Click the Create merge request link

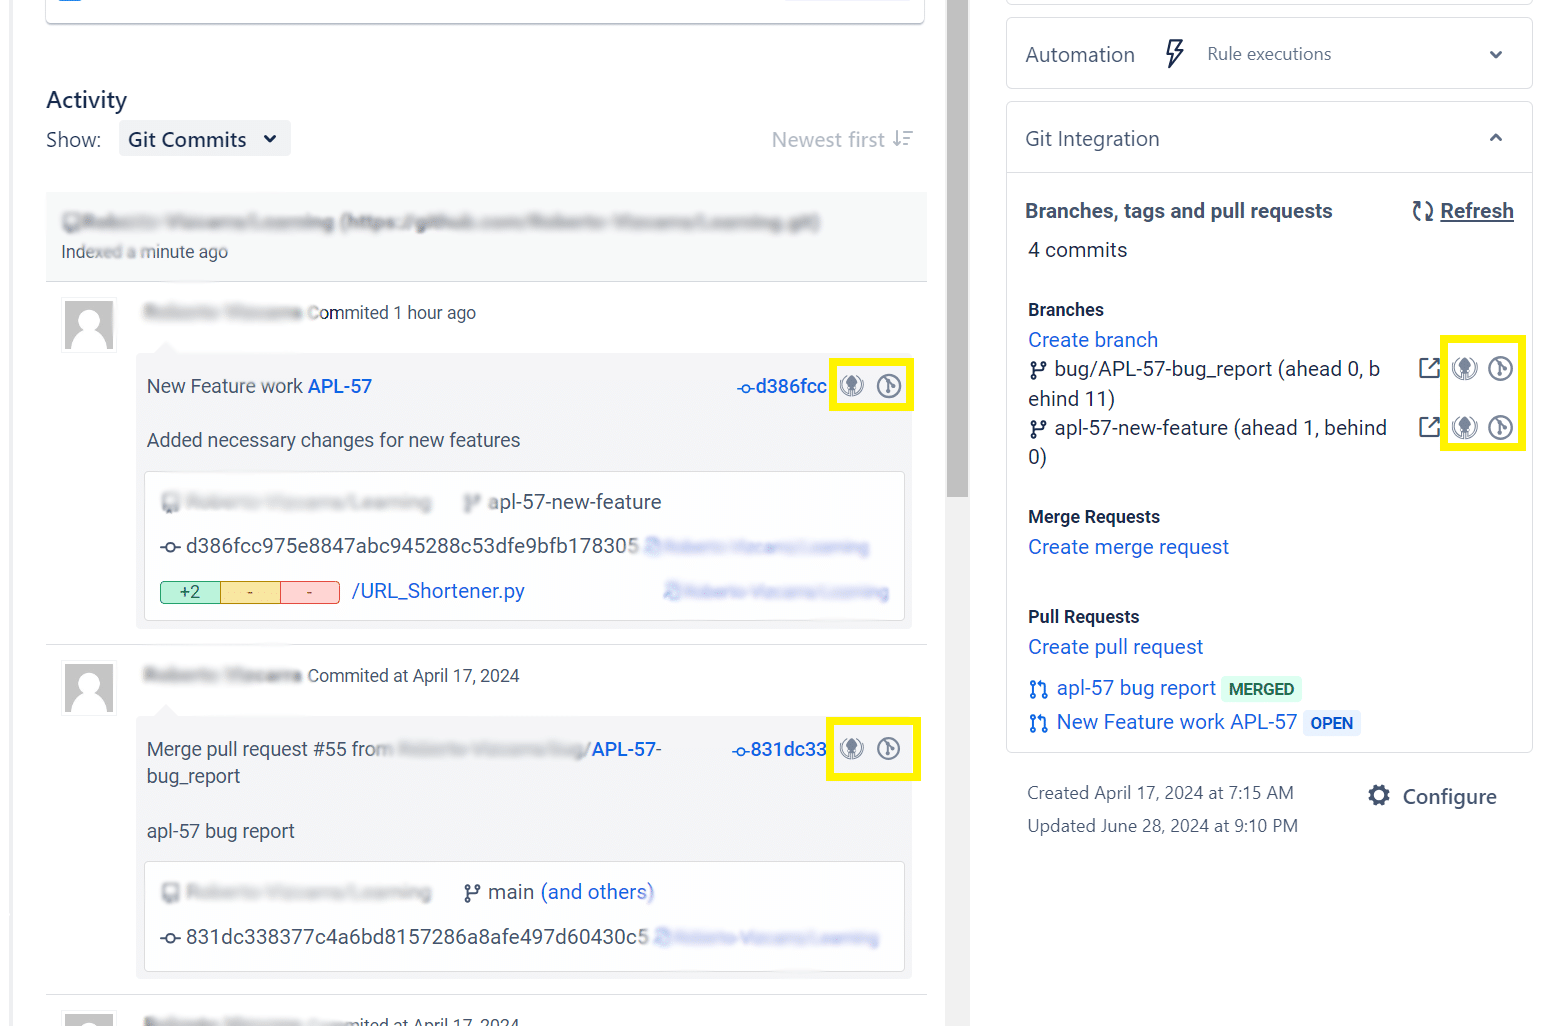1128,547
